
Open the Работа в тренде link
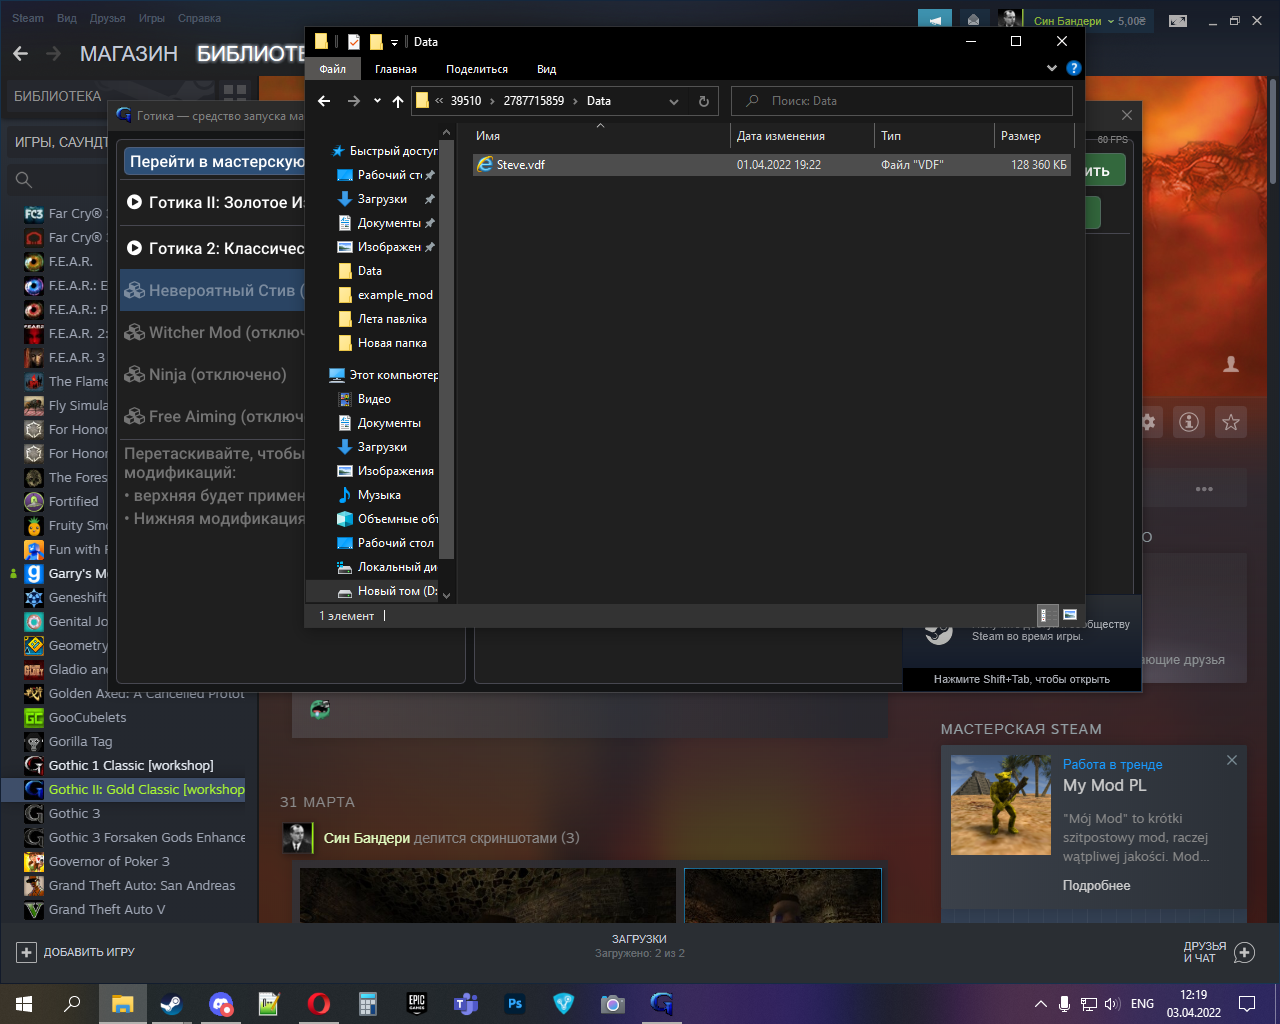click(x=1113, y=764)
